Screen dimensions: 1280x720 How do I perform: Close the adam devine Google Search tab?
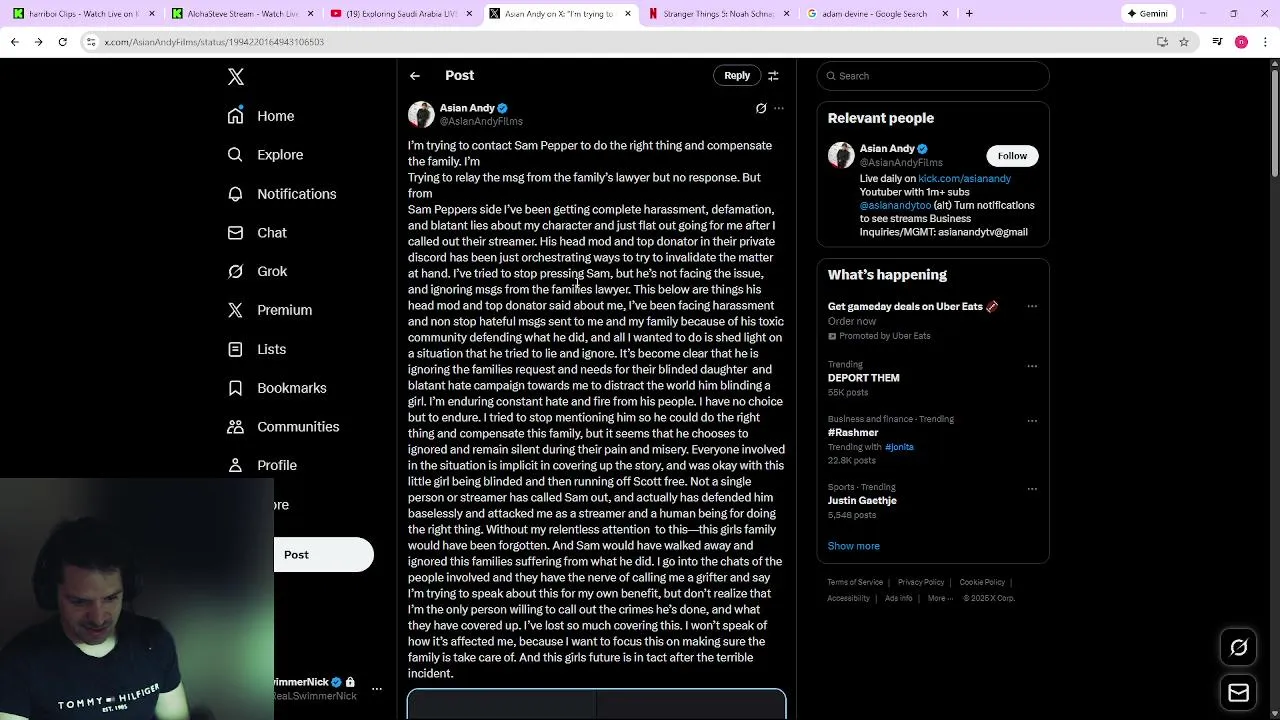(945, 14)
